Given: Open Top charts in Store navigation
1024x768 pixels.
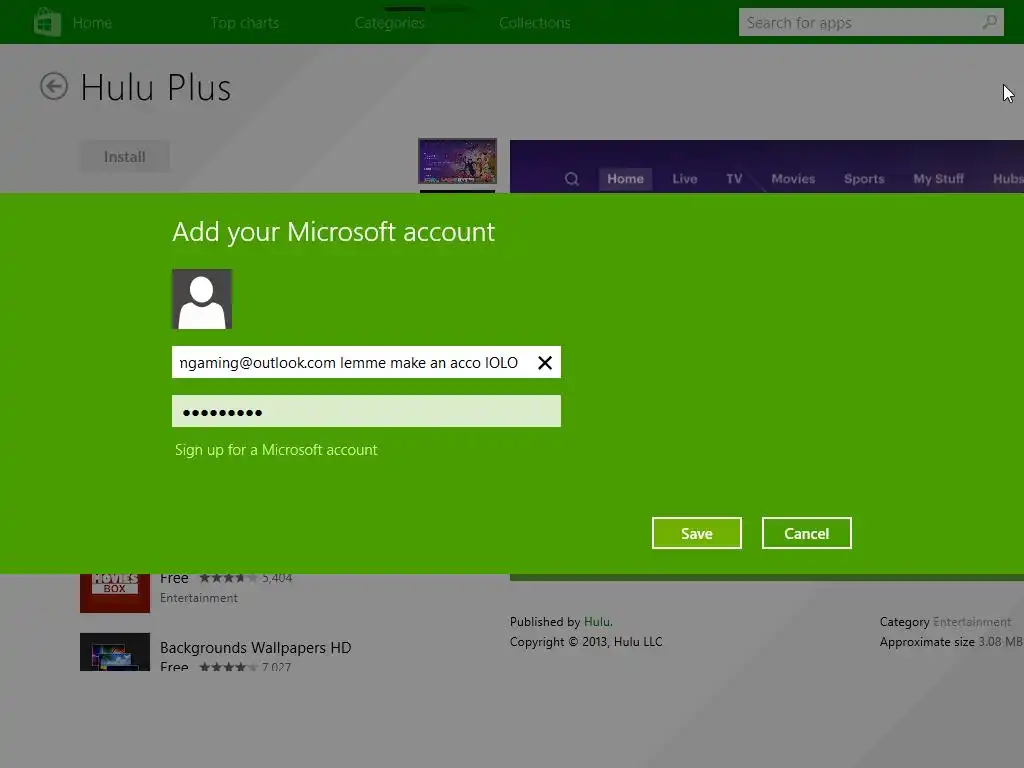Looking at the screenshot, I should tap(245, 23).
